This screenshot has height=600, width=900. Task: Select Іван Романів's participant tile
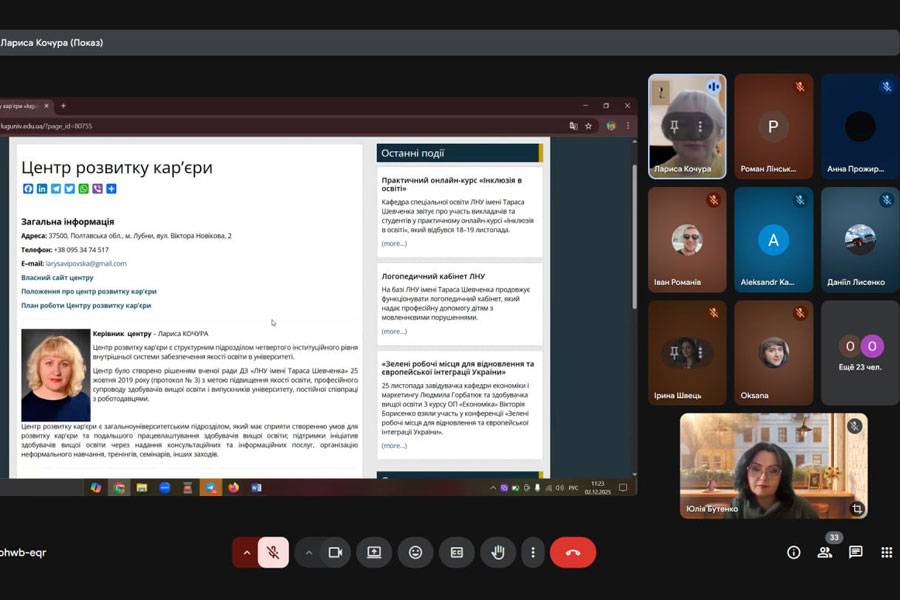(x=687, y=239)
